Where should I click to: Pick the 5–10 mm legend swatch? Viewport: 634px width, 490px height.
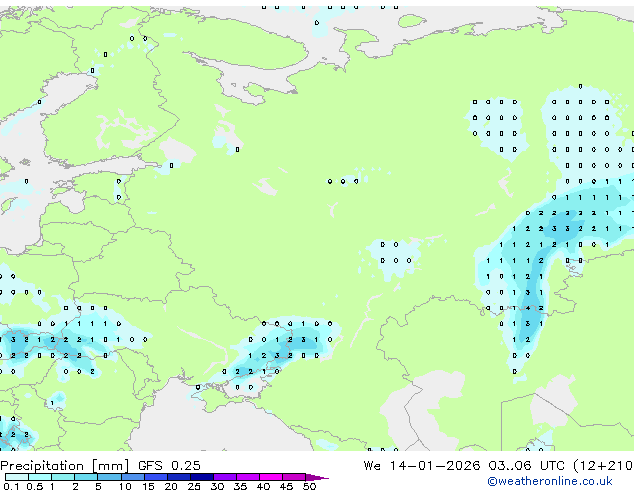tap(109, 477)
